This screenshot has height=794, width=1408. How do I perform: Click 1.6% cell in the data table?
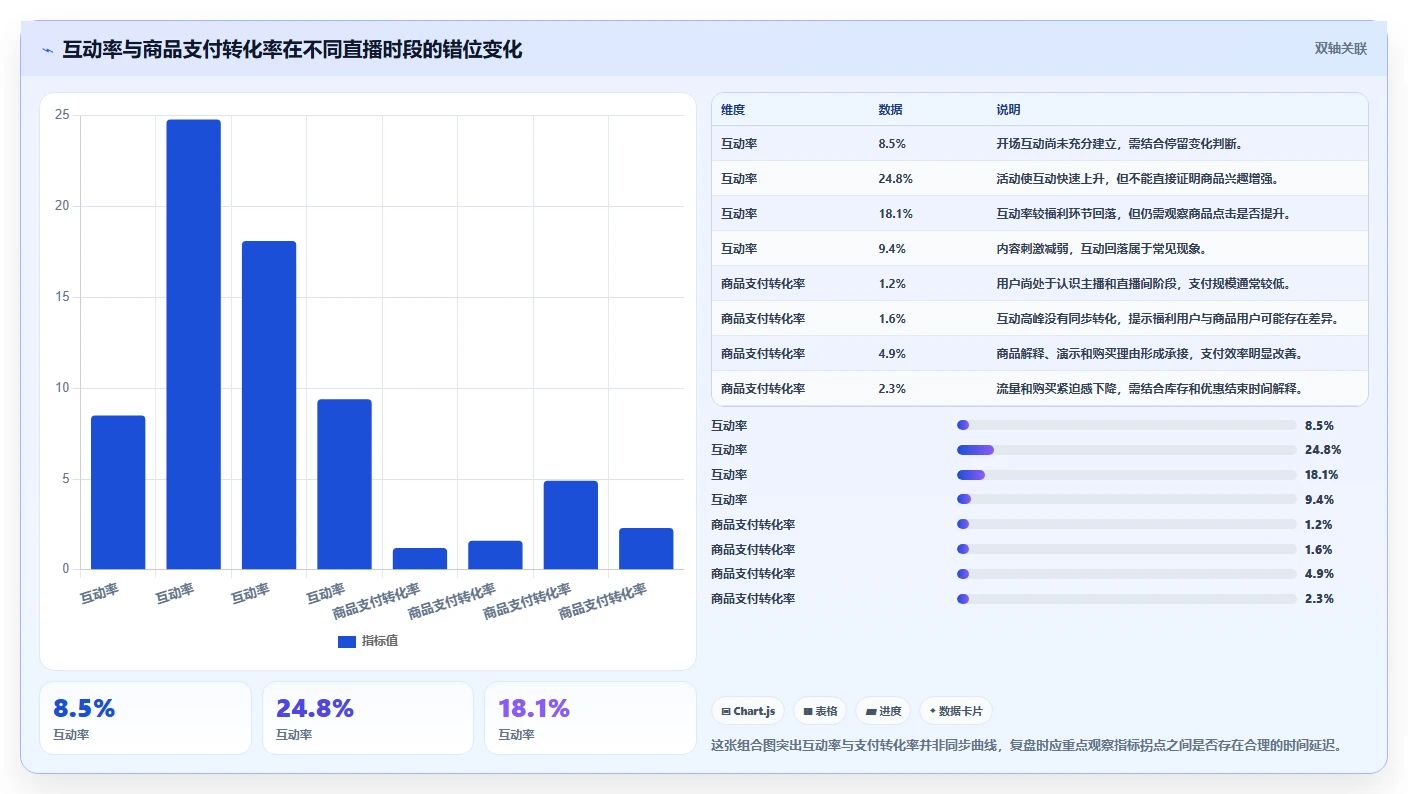[892, 319]
